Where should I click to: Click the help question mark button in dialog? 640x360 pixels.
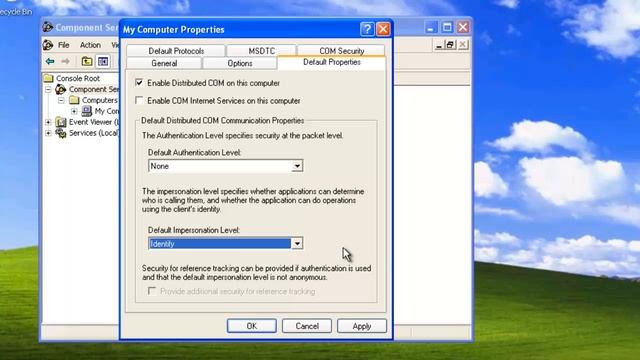point(367,29)
